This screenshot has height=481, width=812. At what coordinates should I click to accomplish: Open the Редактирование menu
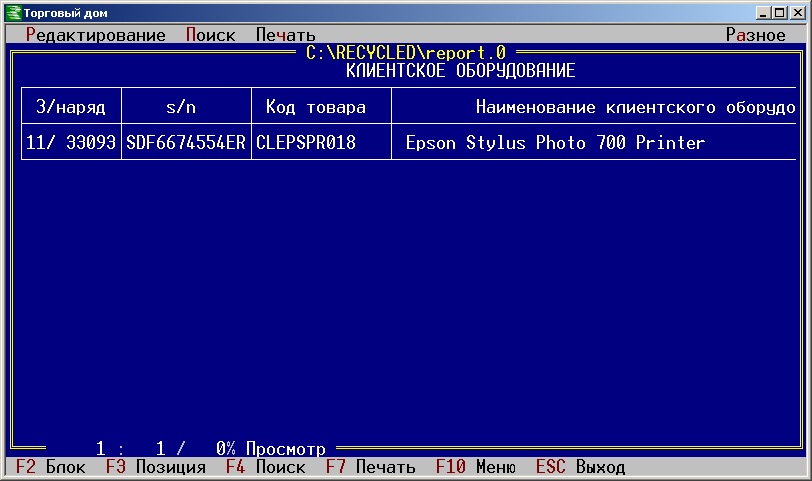(95, 35)
